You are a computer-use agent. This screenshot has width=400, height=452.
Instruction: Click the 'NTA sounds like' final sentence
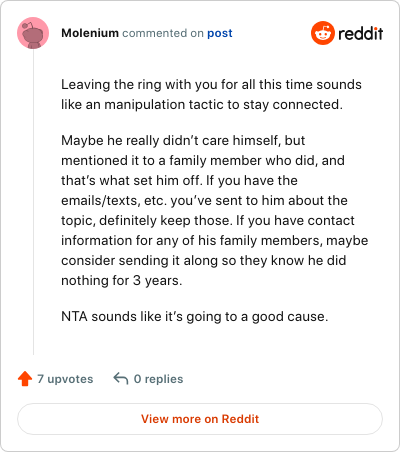(195, 317)
